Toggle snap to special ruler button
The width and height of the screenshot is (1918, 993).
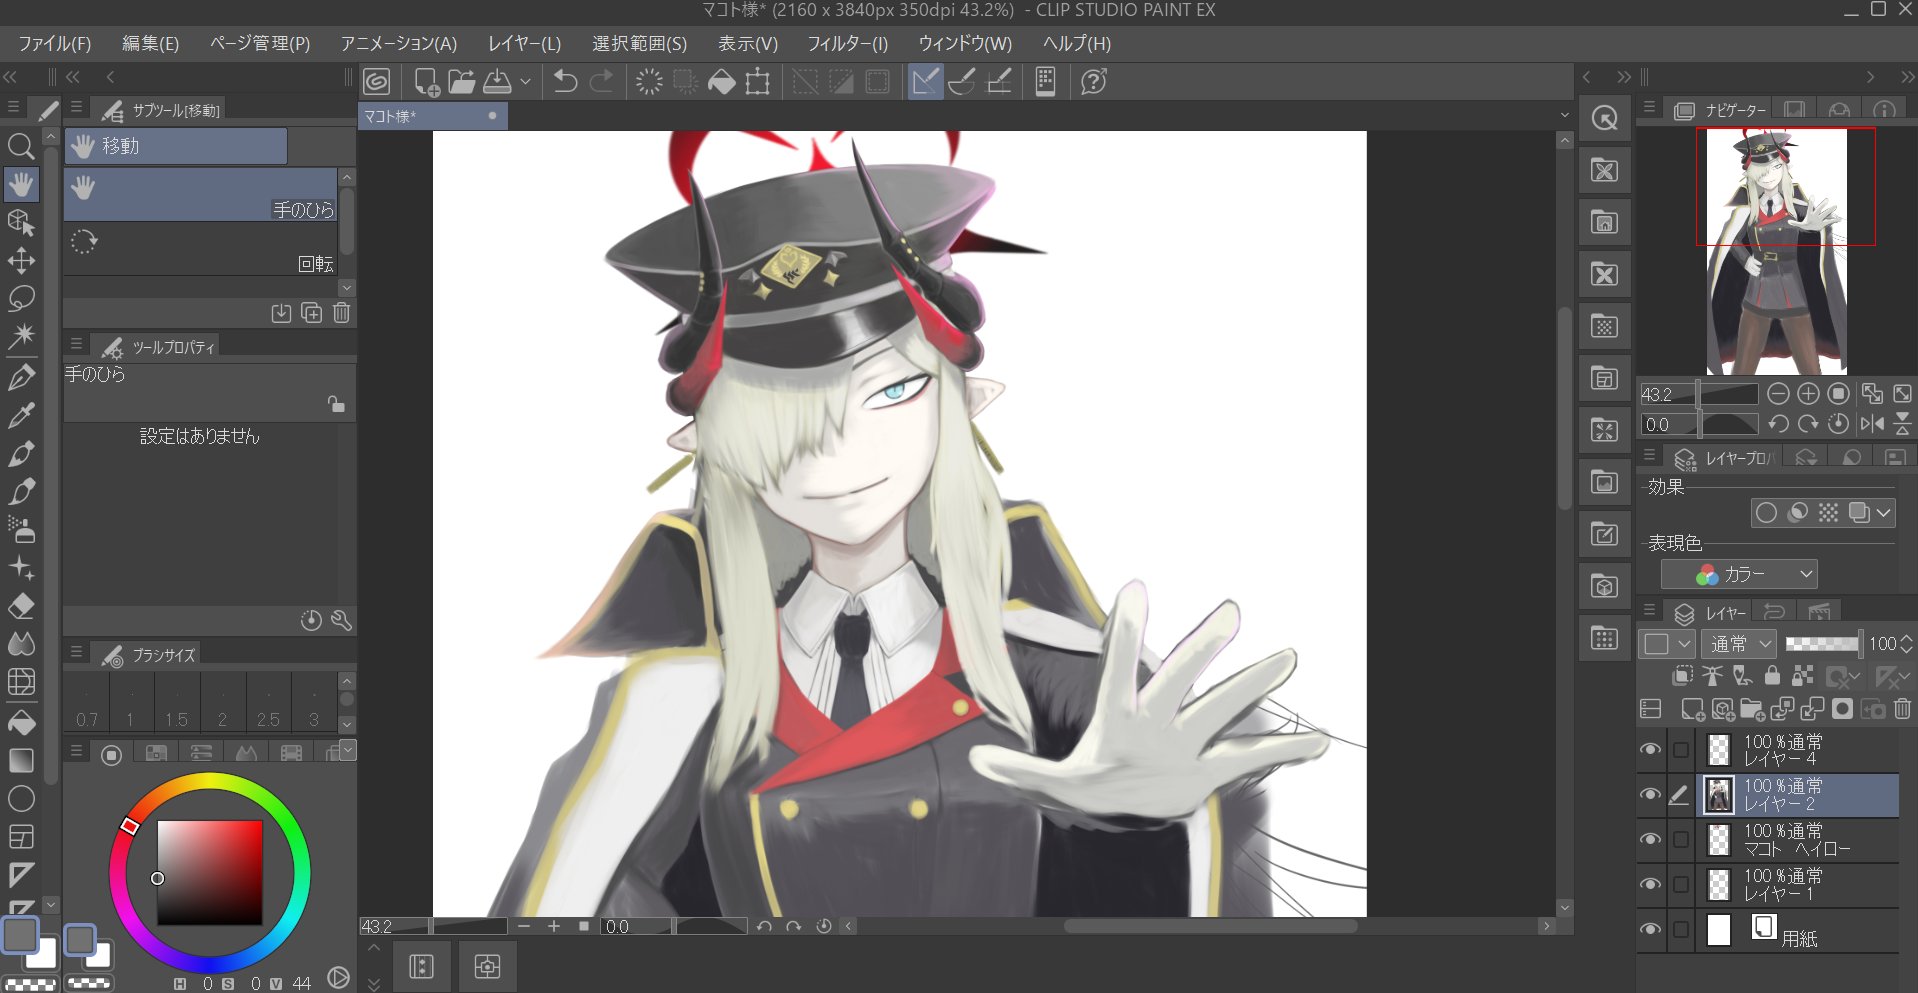point(962,82)
